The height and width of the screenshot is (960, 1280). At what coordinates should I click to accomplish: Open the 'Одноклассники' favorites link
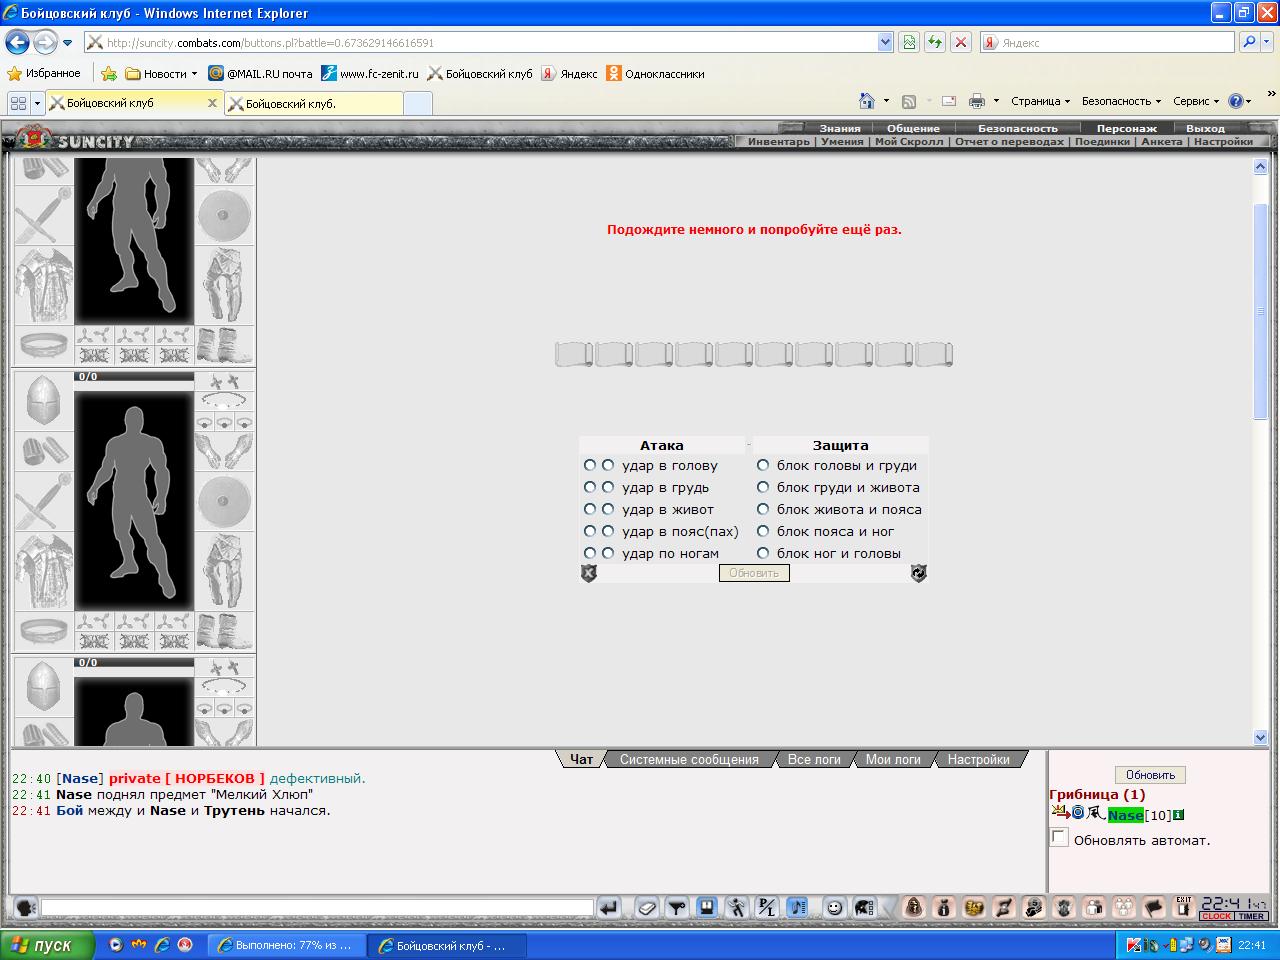[656, 73]
